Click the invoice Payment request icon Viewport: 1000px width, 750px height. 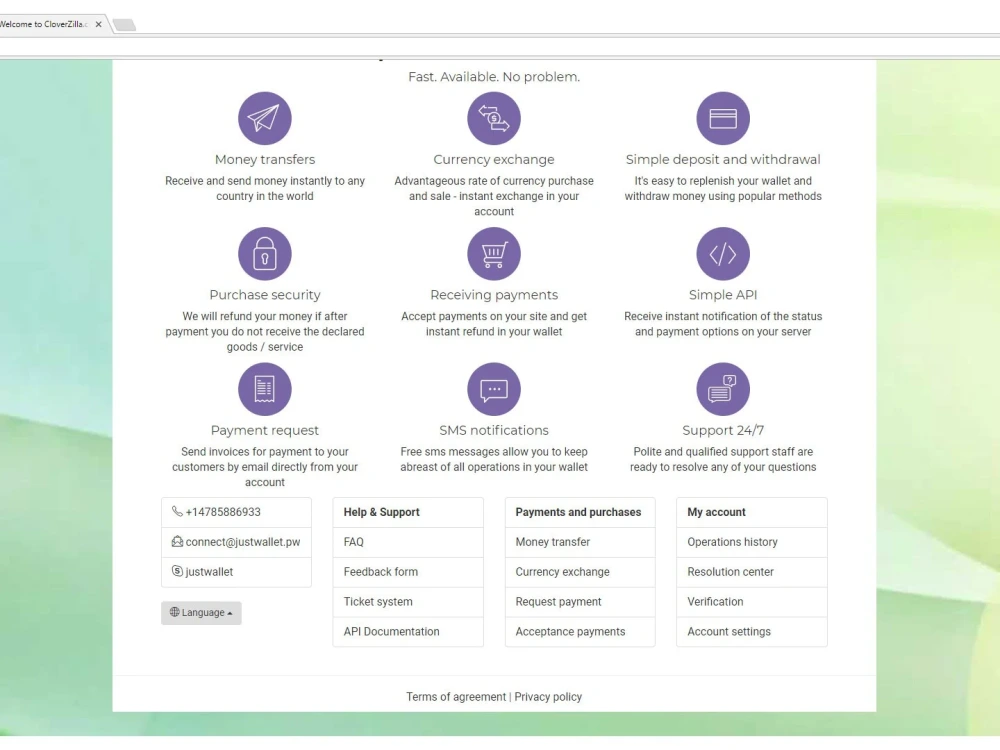pyautogui.click(x=265, y=389)
